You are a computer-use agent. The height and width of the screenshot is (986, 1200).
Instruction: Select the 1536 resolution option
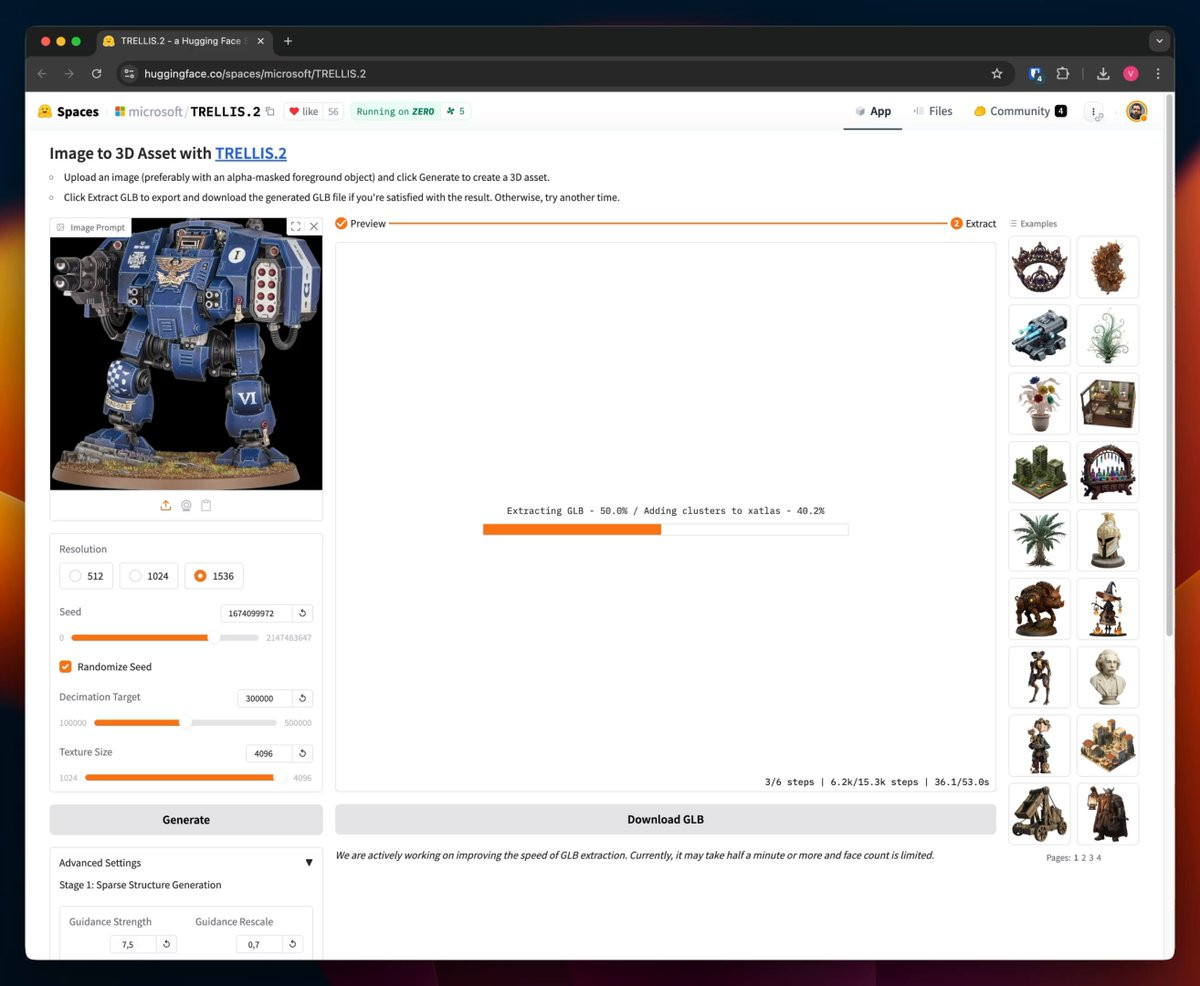click(x=214, y=576)
